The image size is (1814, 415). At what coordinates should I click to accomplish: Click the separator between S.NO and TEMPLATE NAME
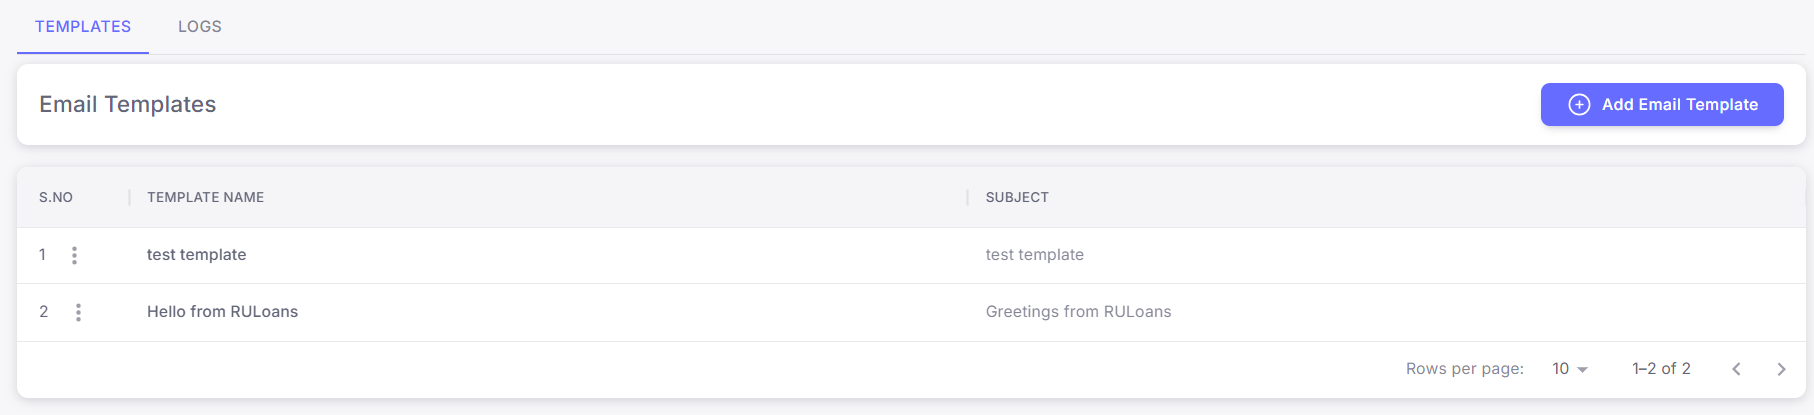coord(130,198)
